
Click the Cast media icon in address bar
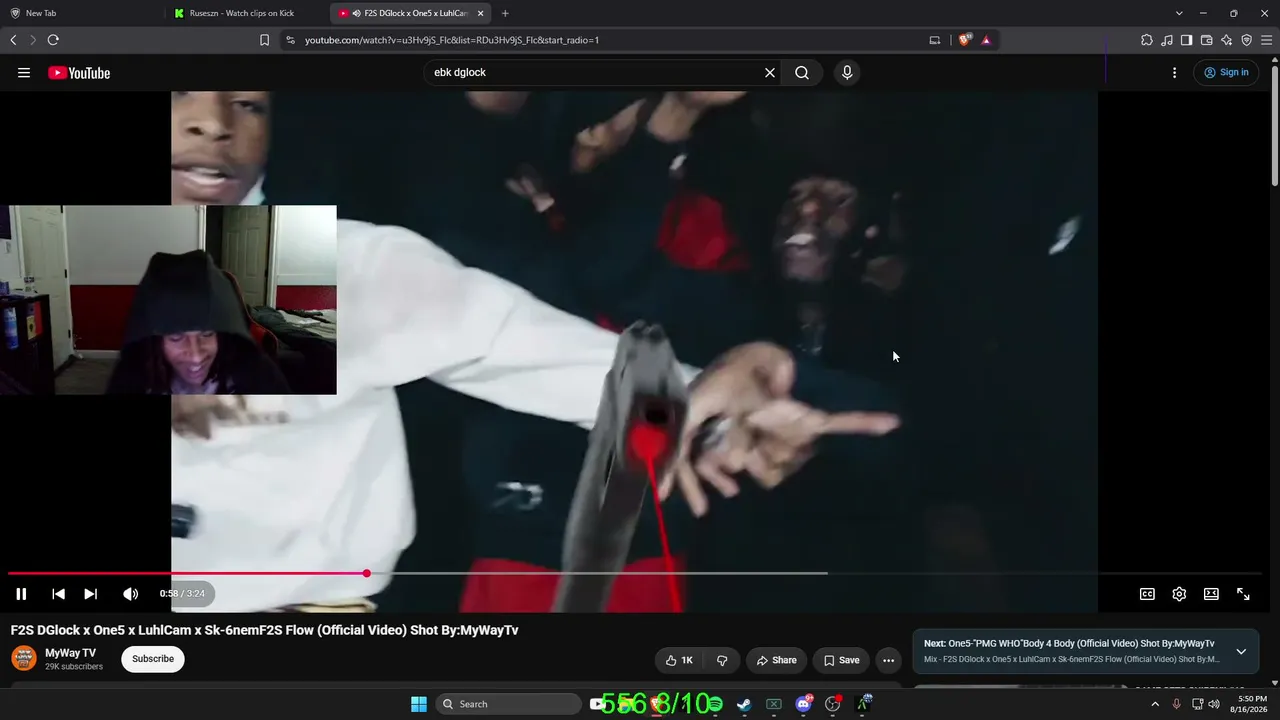(934, 40)
